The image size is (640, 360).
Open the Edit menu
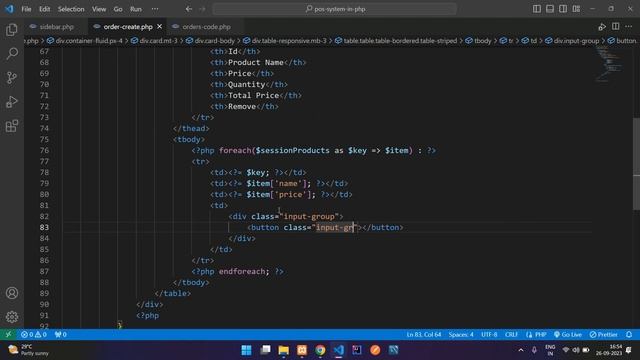pos(44,9)
